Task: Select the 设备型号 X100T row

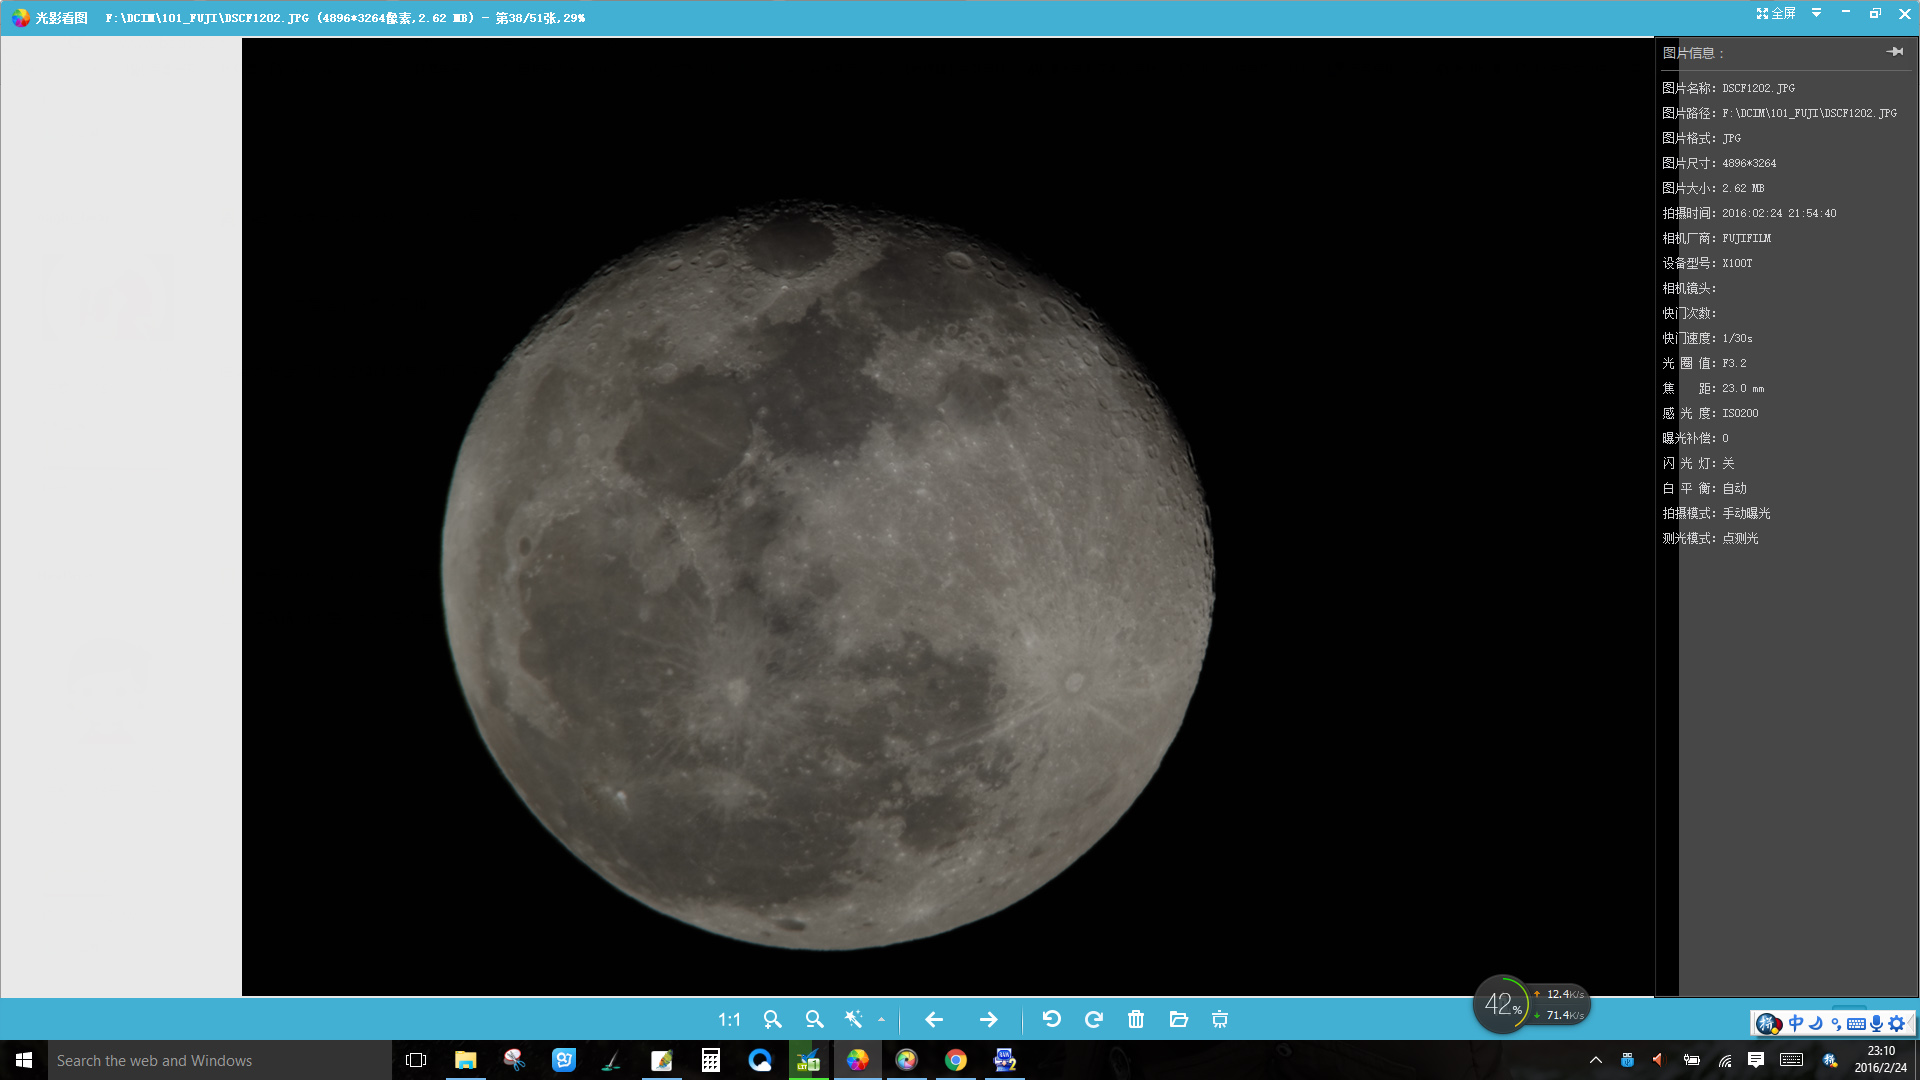Action: 1707,263
